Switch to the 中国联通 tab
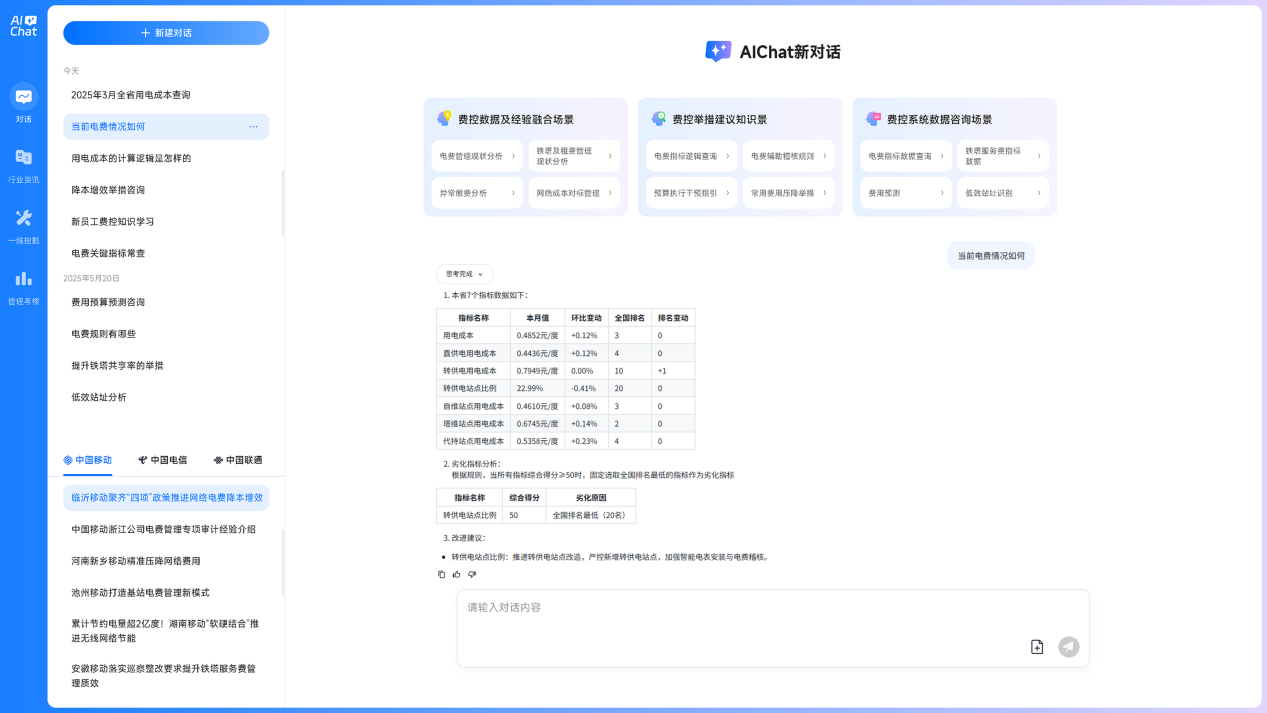The height and width of the screenshot is (713, 1267). click(x=238, y=460)
